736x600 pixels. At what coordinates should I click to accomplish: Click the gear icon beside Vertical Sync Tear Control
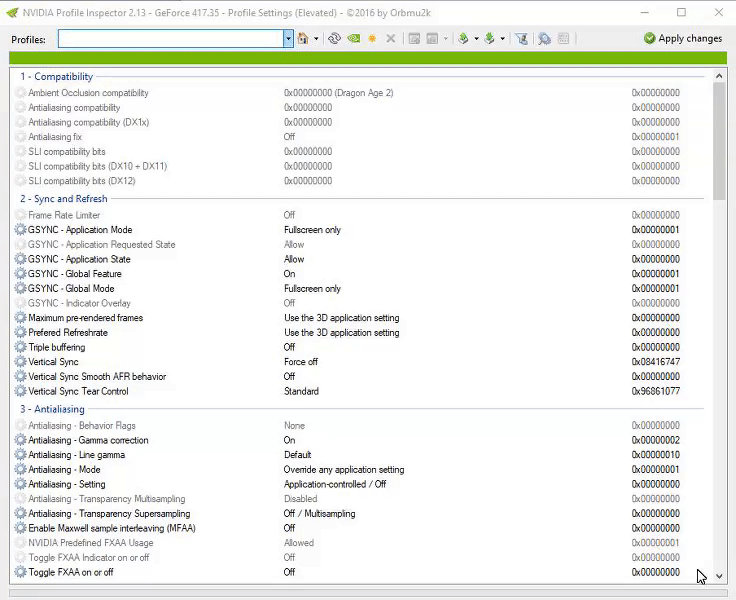pos(20,391)
